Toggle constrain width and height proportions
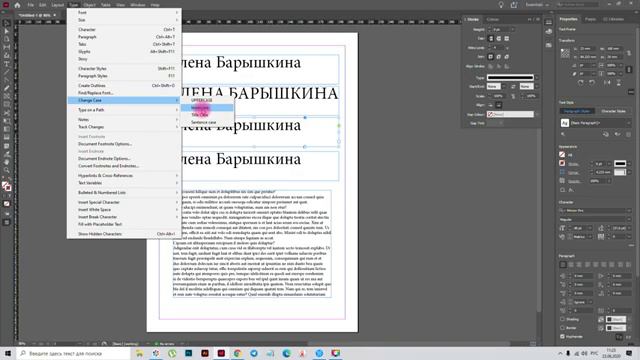 tap(629, 53)
